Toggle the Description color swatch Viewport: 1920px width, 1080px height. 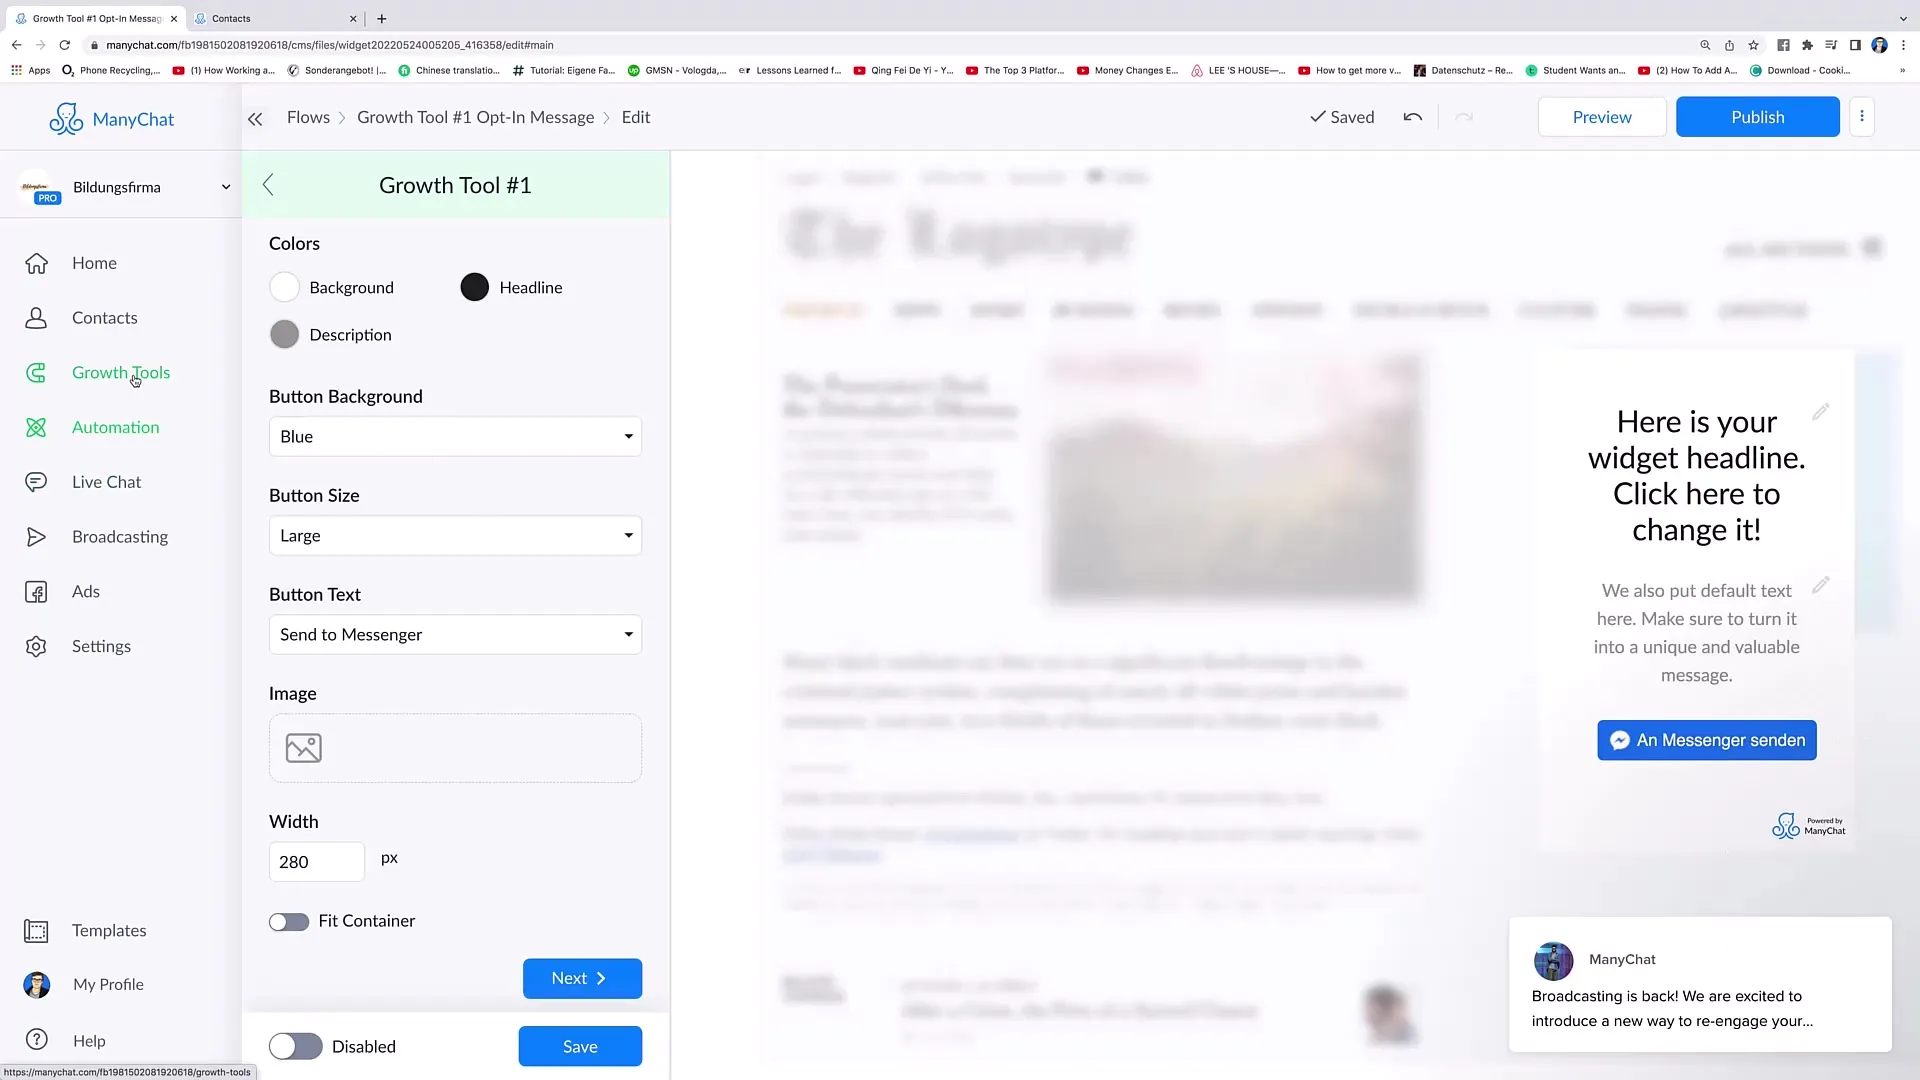284,335
